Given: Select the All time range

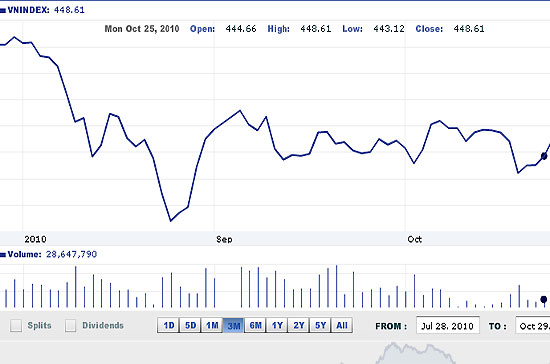Looking at the screenshot, I should click(342, 325).
